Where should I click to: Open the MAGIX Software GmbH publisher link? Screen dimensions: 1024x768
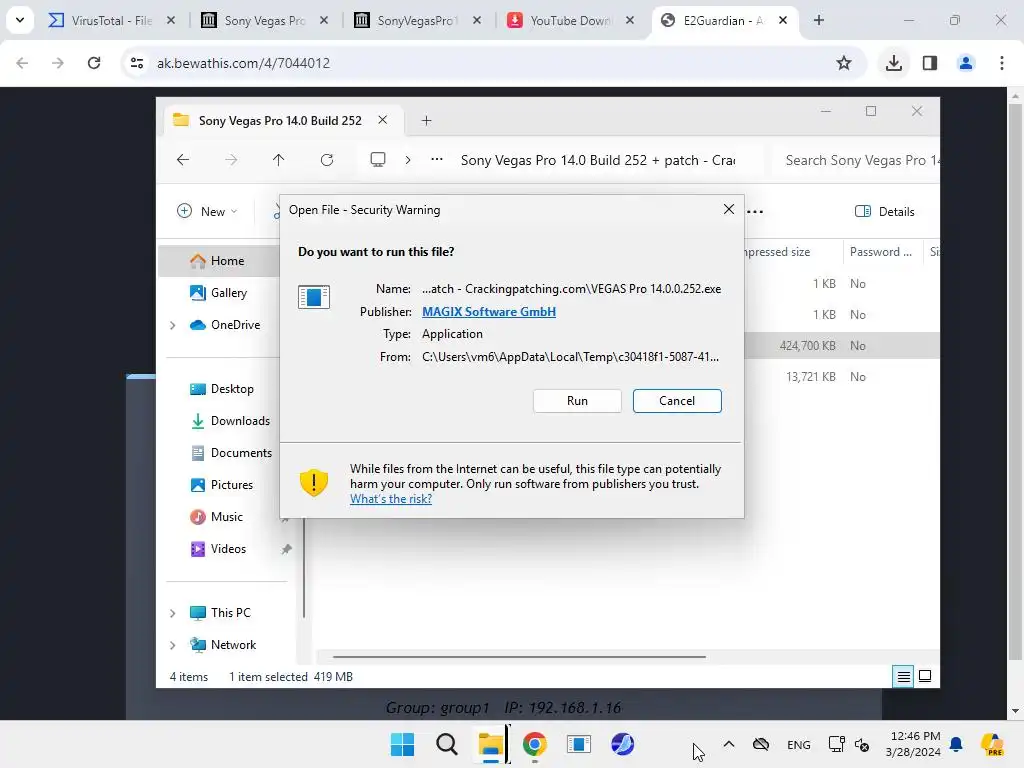(488, 312)
